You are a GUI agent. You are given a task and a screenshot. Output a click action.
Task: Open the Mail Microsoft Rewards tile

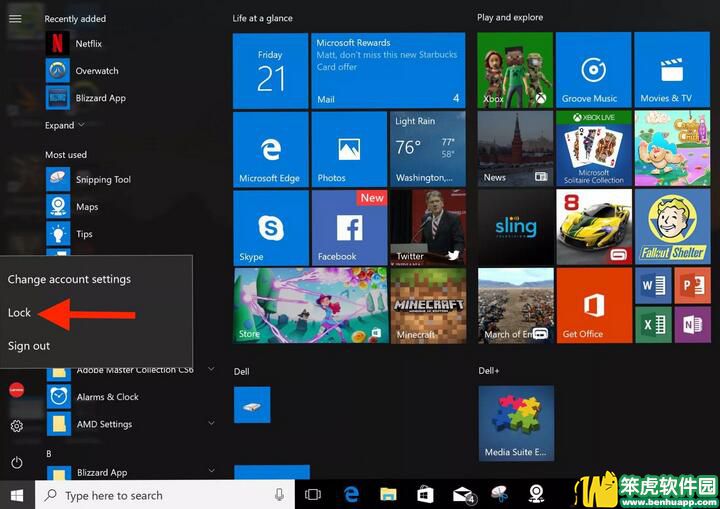[x=388, y=71]
